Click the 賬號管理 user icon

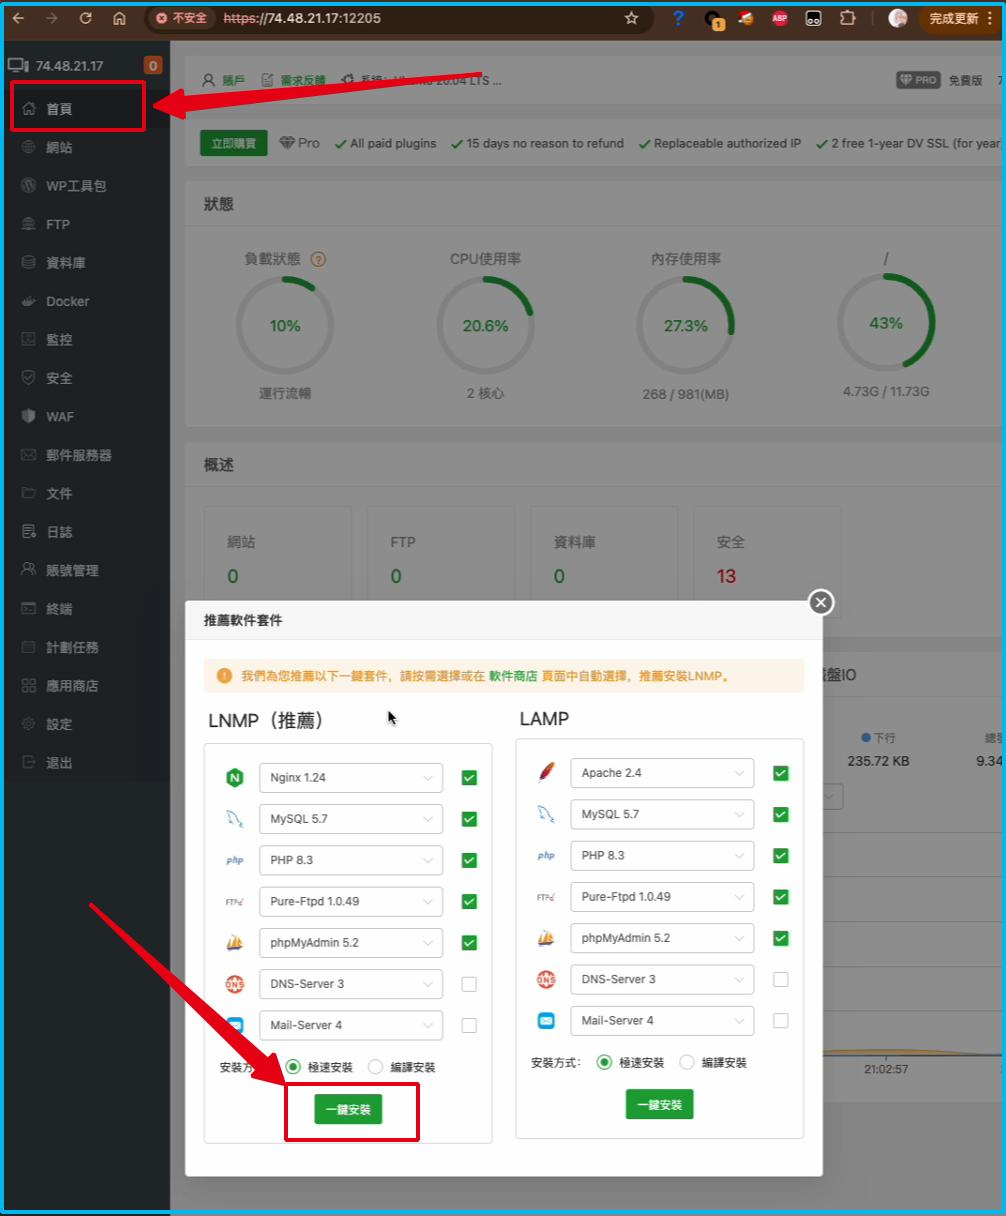28,570
